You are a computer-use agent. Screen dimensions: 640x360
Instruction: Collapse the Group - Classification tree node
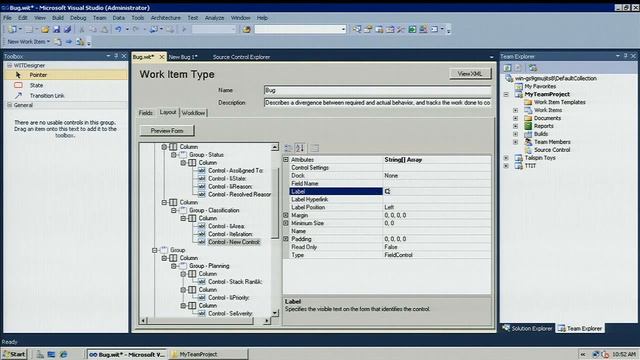pos(173,210)
